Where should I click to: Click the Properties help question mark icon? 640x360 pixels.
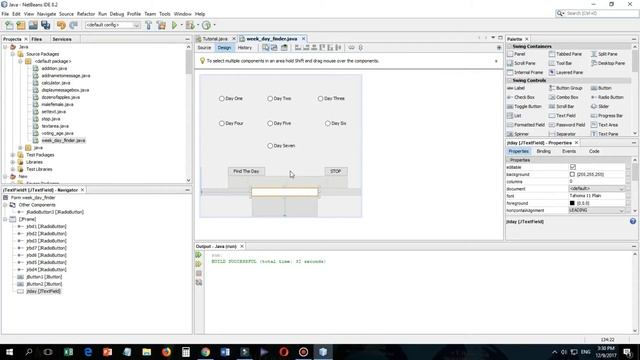[x=633, y=221]
